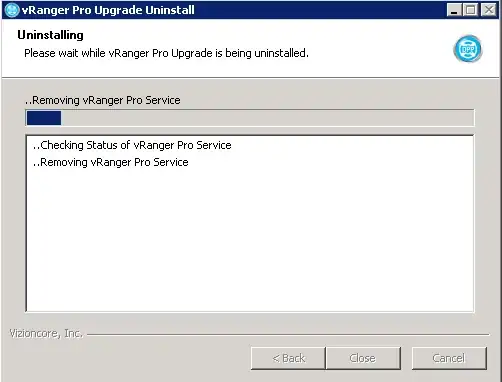
Task: Click the Close button beside Back
Action: click(x=363, y=358)
